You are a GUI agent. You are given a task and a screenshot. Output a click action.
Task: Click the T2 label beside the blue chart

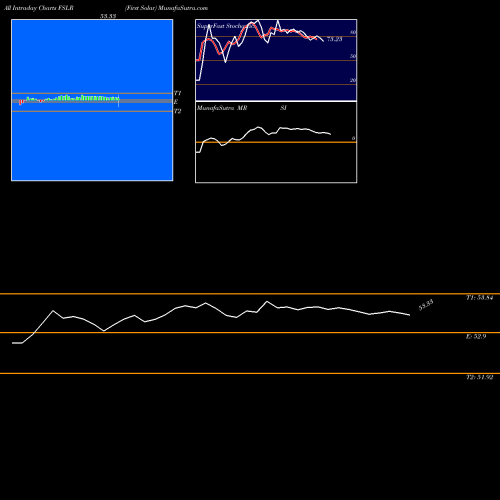[x=177, y=111]
